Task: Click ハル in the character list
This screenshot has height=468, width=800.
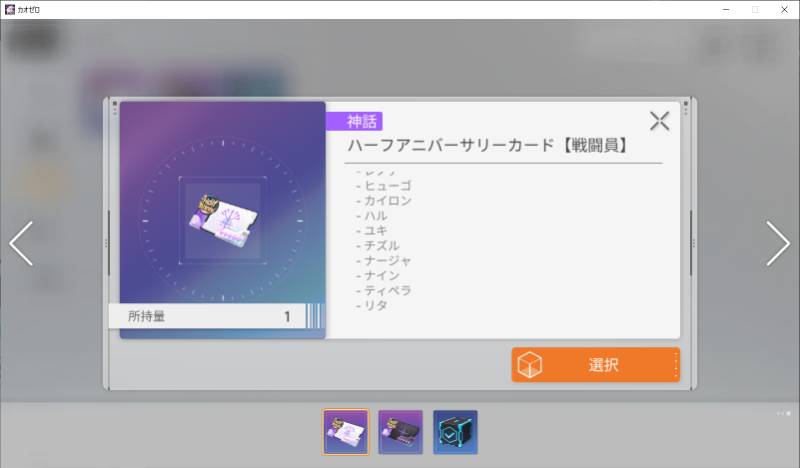Action: click(x=376, y=216)
